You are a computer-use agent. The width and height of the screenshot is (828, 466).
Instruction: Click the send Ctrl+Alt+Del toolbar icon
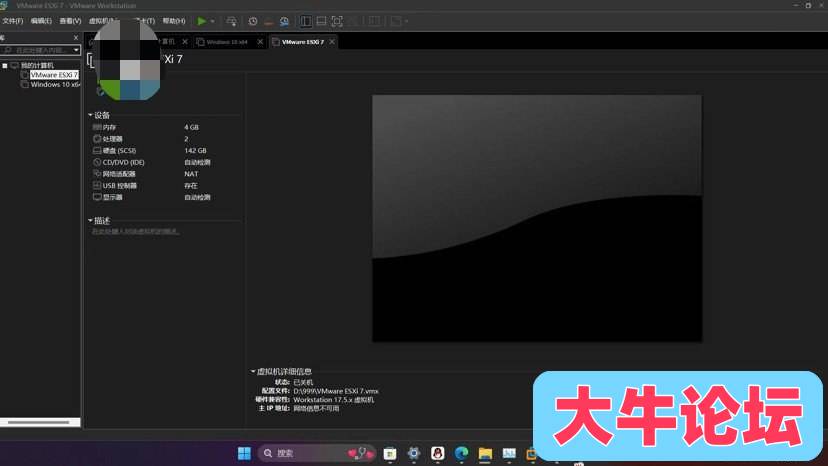click(231, 21)
